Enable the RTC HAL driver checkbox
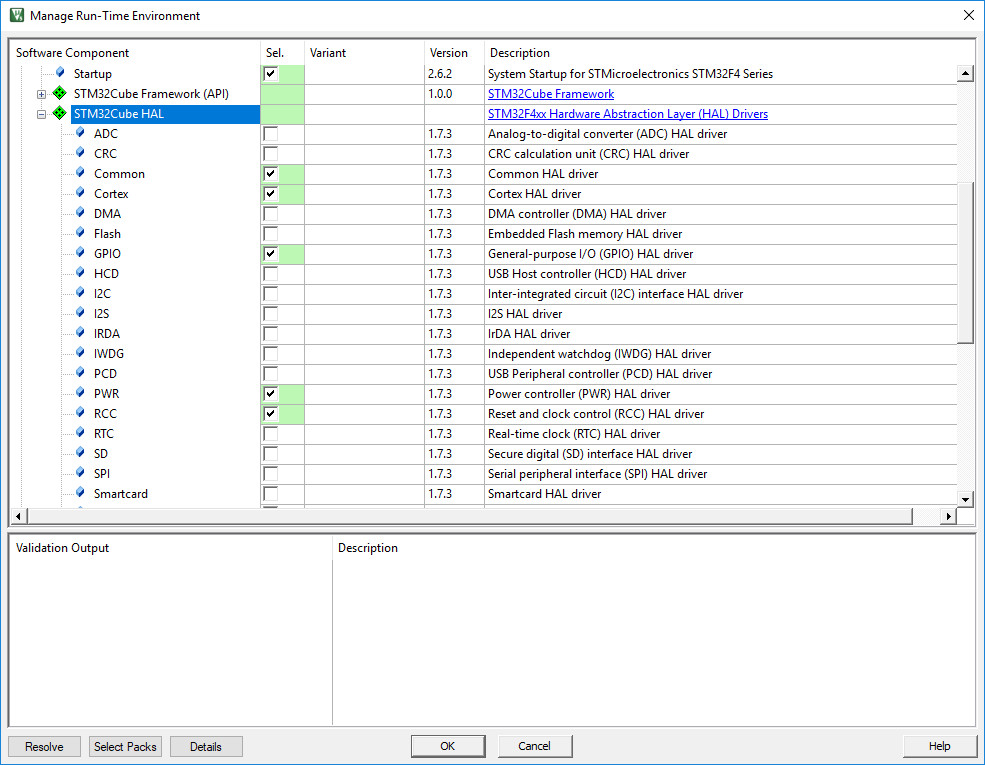 pyautogui.click(x=271, y=434)
